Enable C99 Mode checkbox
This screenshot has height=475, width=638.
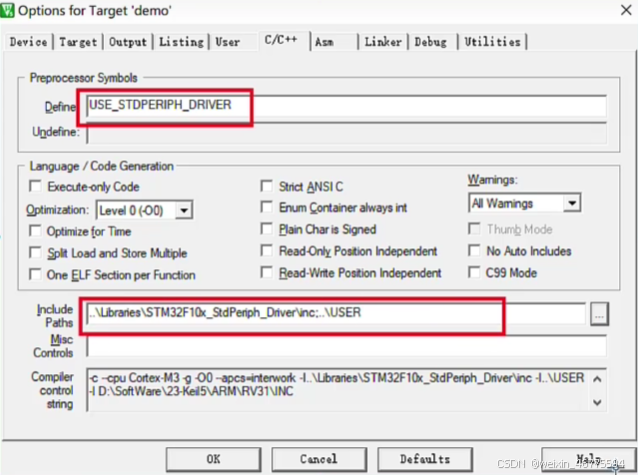[x=474, y=272]
